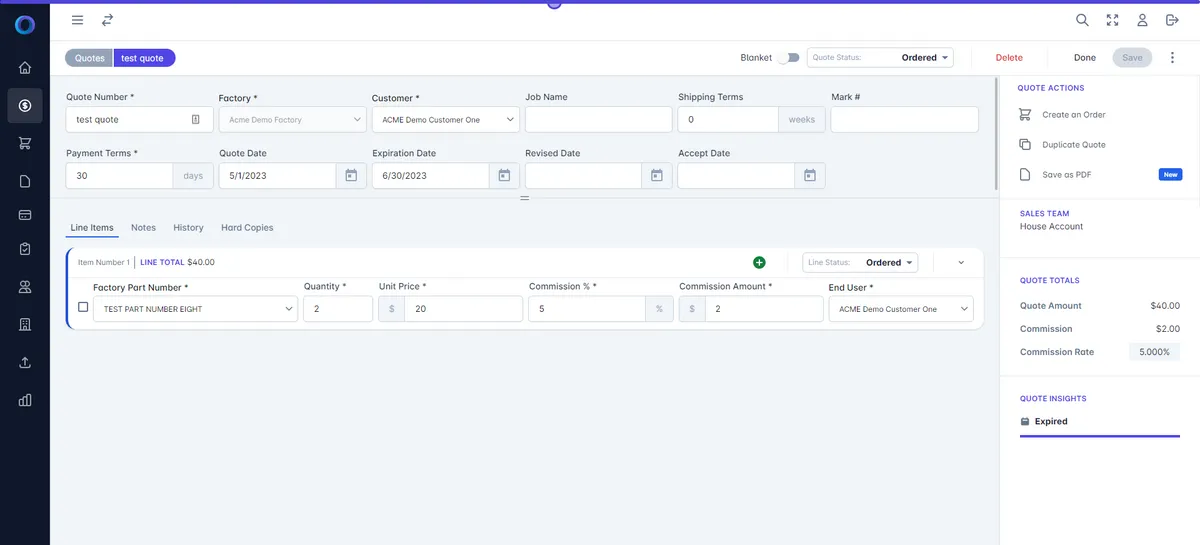Image resolution: width=1200 pixels, height=545 pixels.
Task: Open the Expiration Date calendar picker
Action: pos(504,176)
